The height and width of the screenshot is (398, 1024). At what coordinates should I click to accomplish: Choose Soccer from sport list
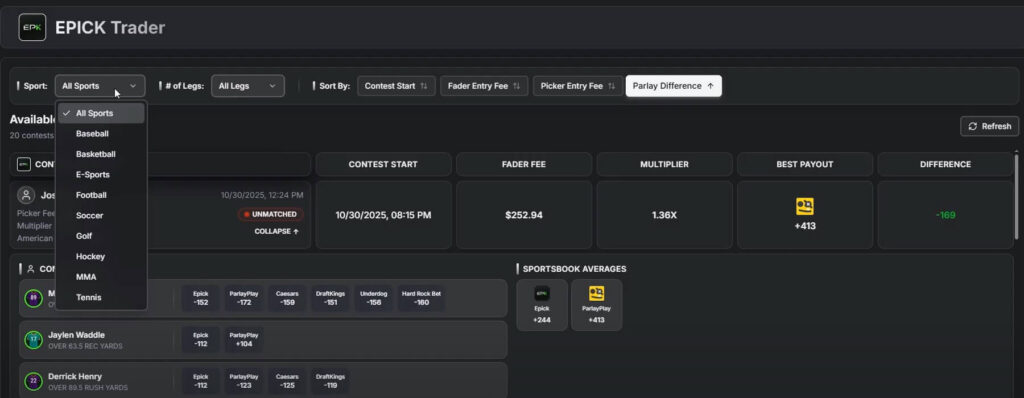point(101,215)
